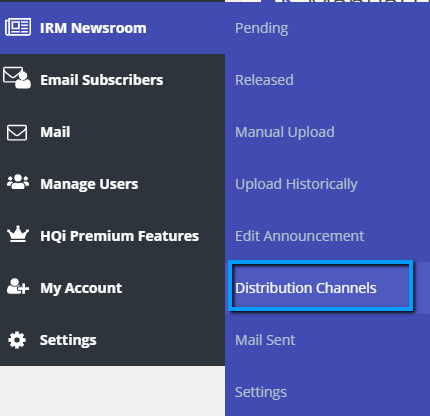The image size is (430, 416).
Task: Open Mail Sent in the submenu
Action: [265, 340]
